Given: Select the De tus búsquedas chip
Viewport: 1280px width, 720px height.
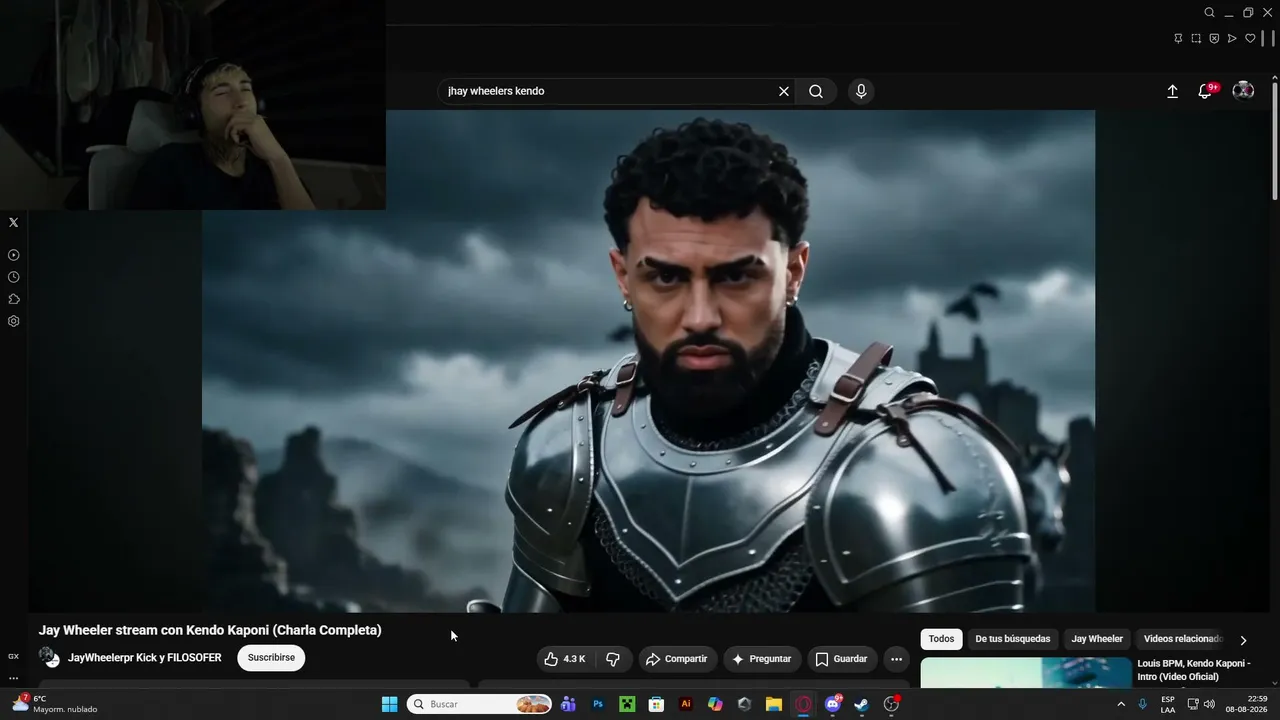Looking at the screenshot, I should [x=1013, y=639].
